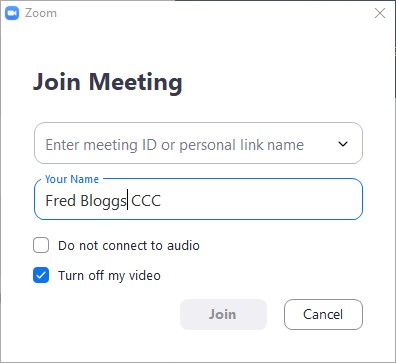Click the empty title bar area
396x363 pixels.
point(213,13)
